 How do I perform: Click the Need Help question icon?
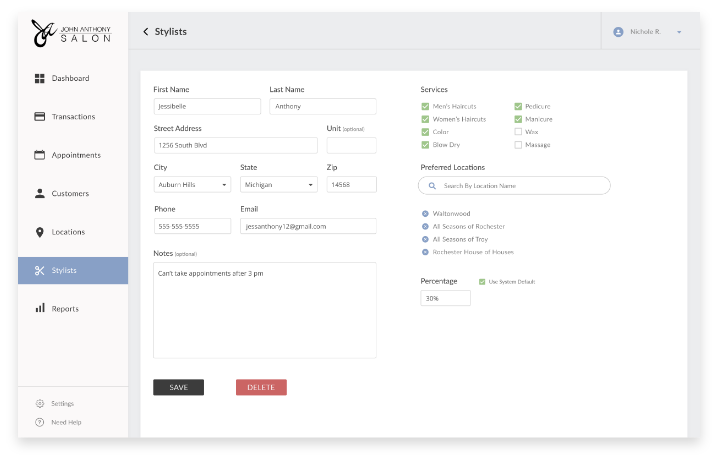(40, 422)
